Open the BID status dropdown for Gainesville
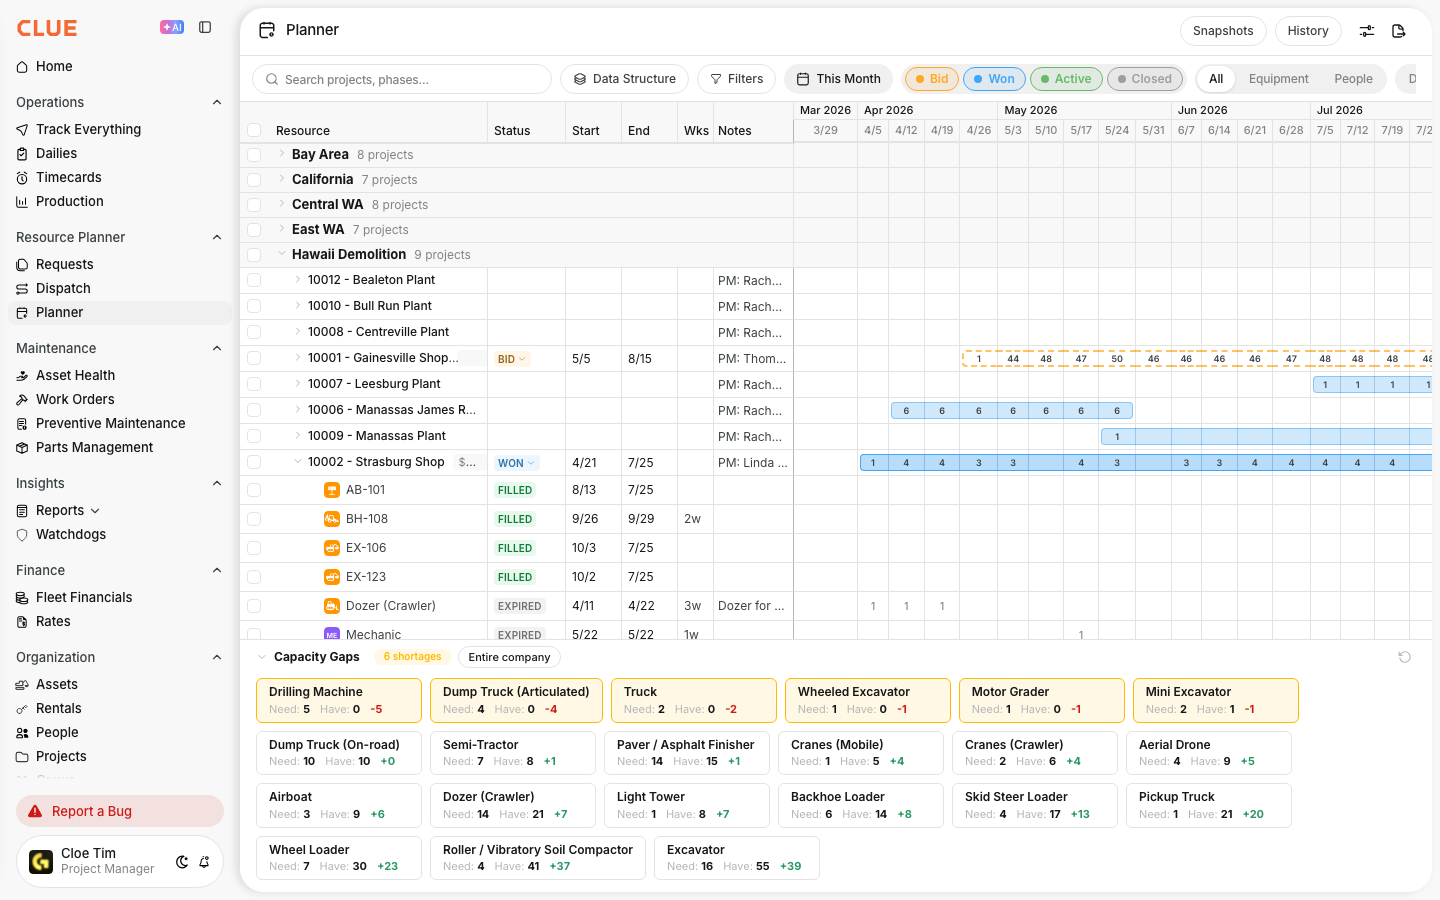 point(512,359)
